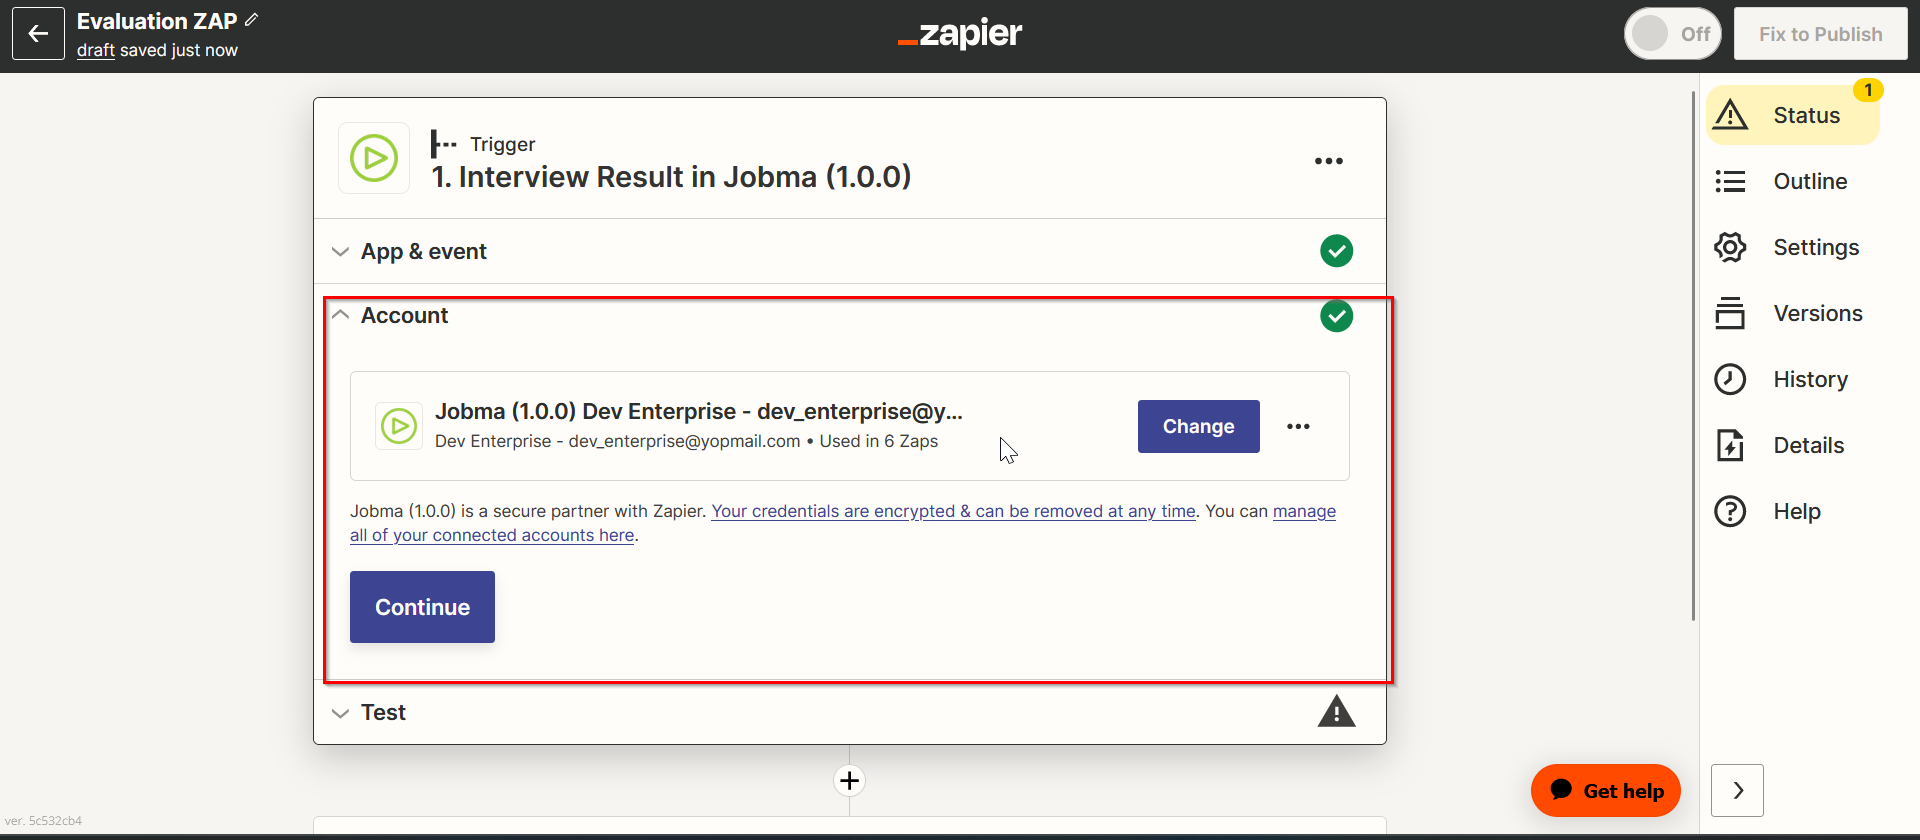Open the Versions sidebar item
Image resolution: width=1920 pixels, height=840 pixels.
tap(1818, 313)
